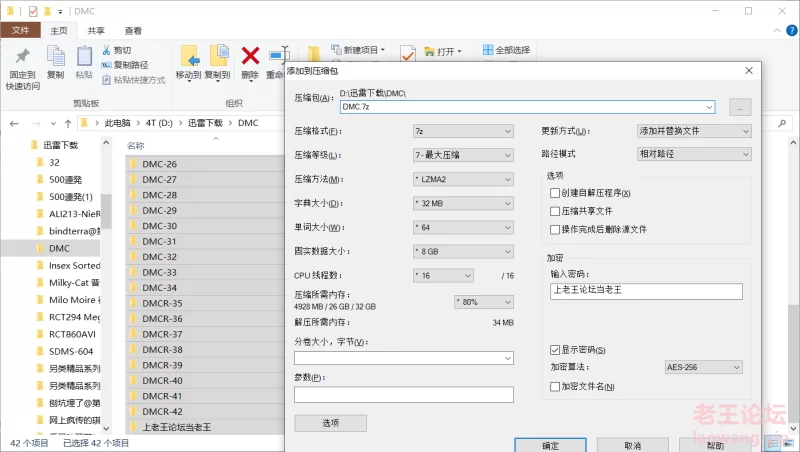This screenshot has width=800, height=452.
Task: Click the 复制 copy icon in ribbon
Action: (55, 58)
